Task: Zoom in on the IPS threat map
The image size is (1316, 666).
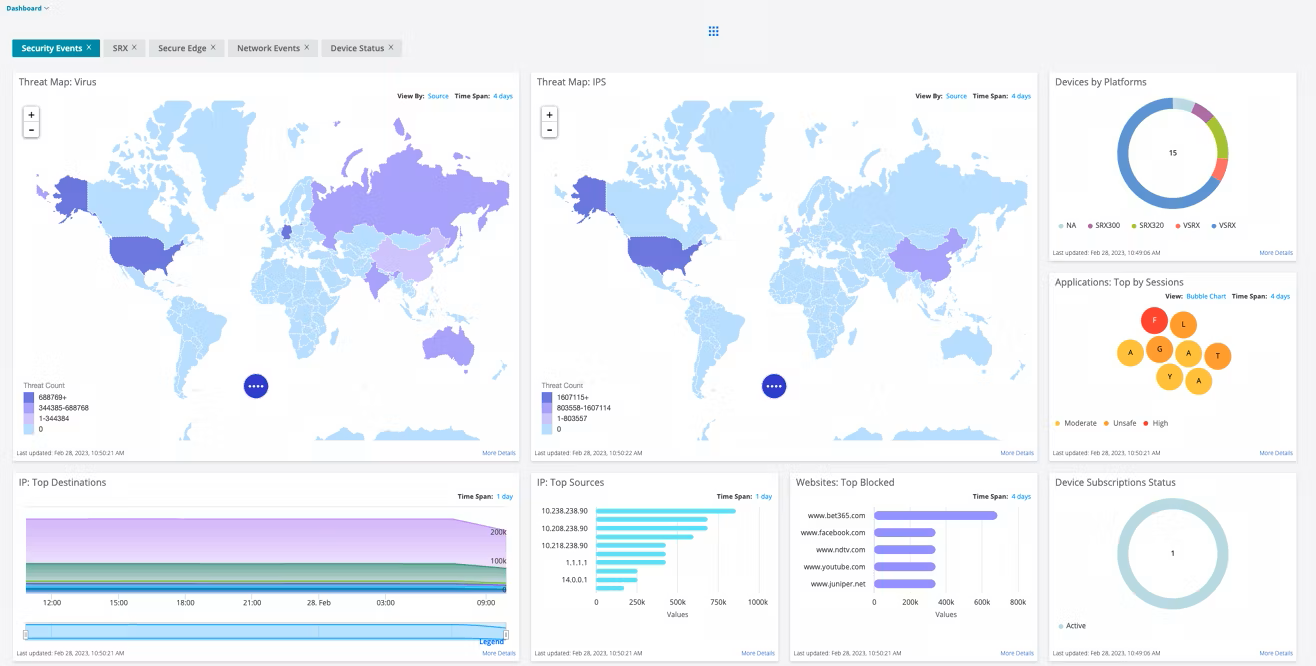Action: click(549, 115)
